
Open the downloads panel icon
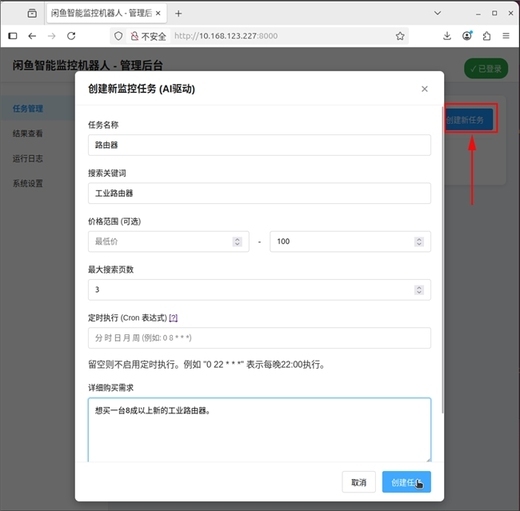[447, 36]
